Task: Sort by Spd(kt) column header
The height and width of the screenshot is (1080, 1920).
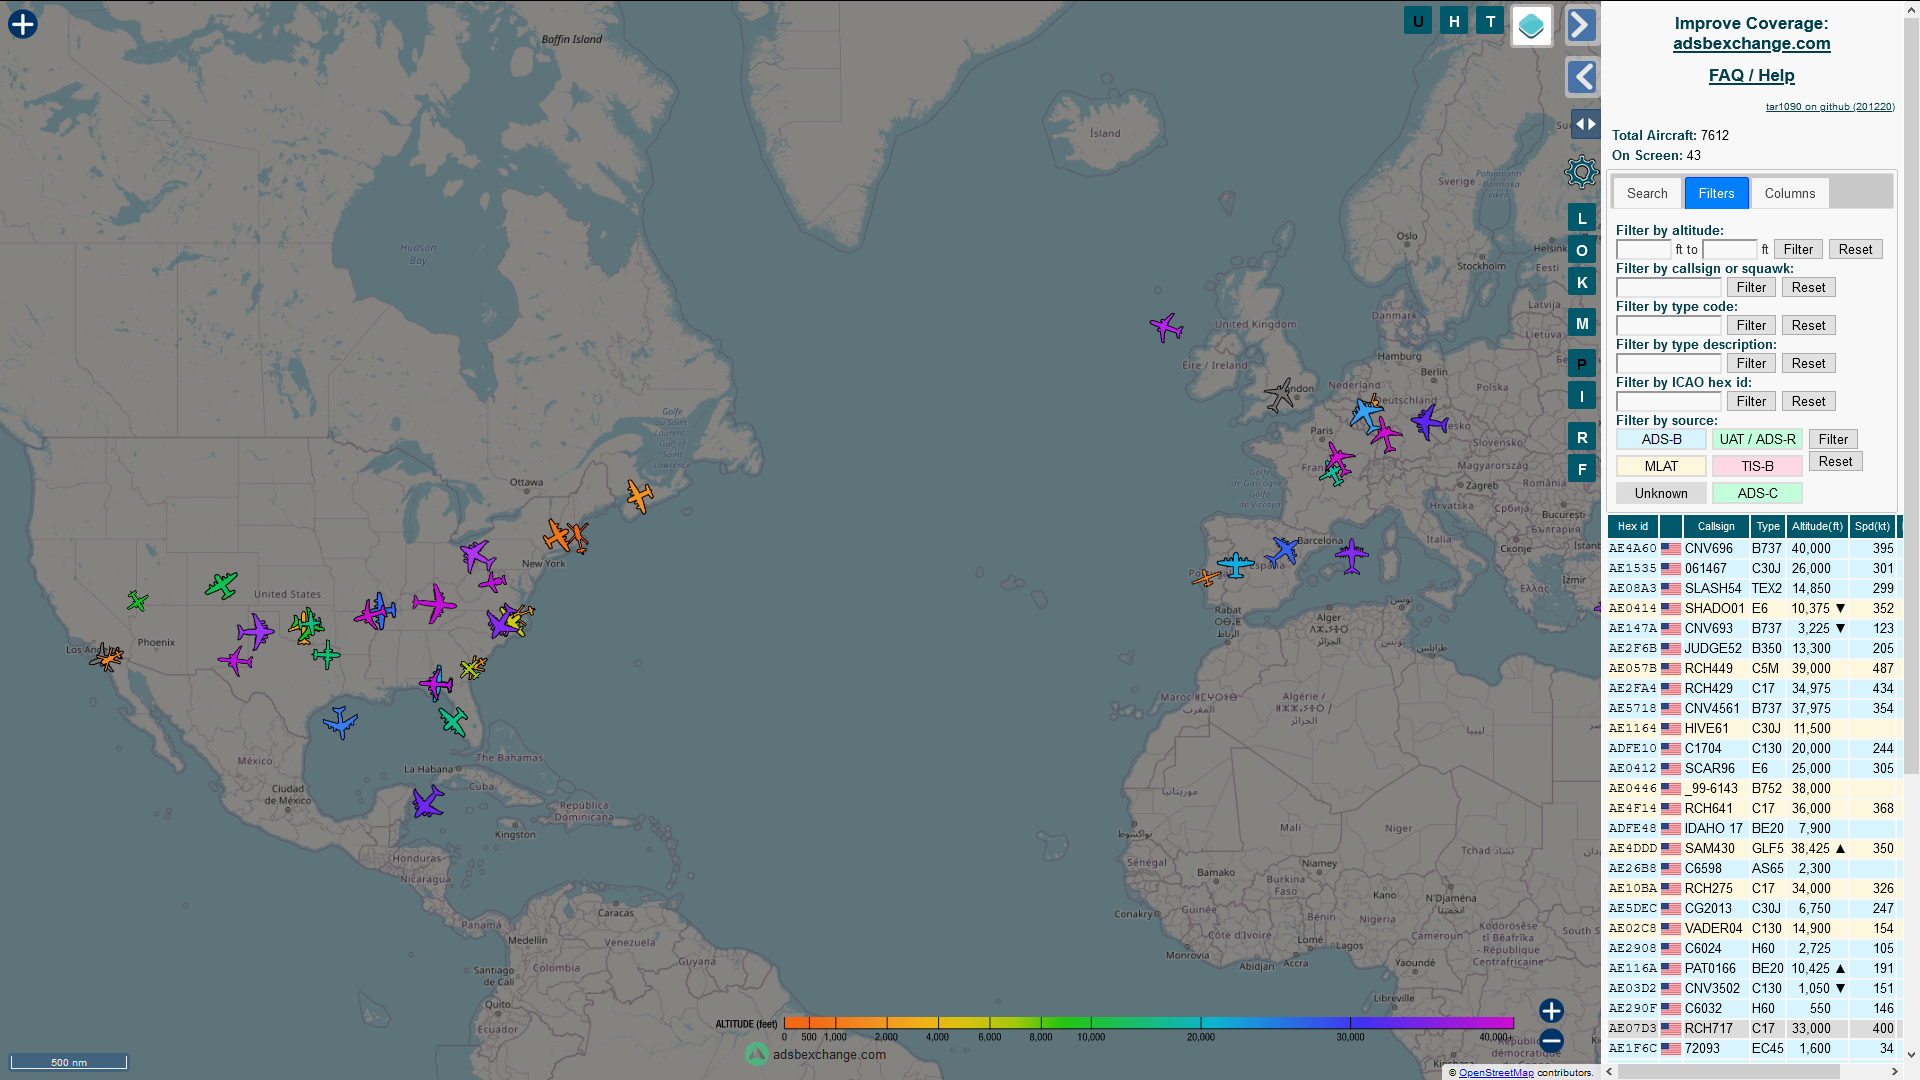Action: [x=1872, y=526]
